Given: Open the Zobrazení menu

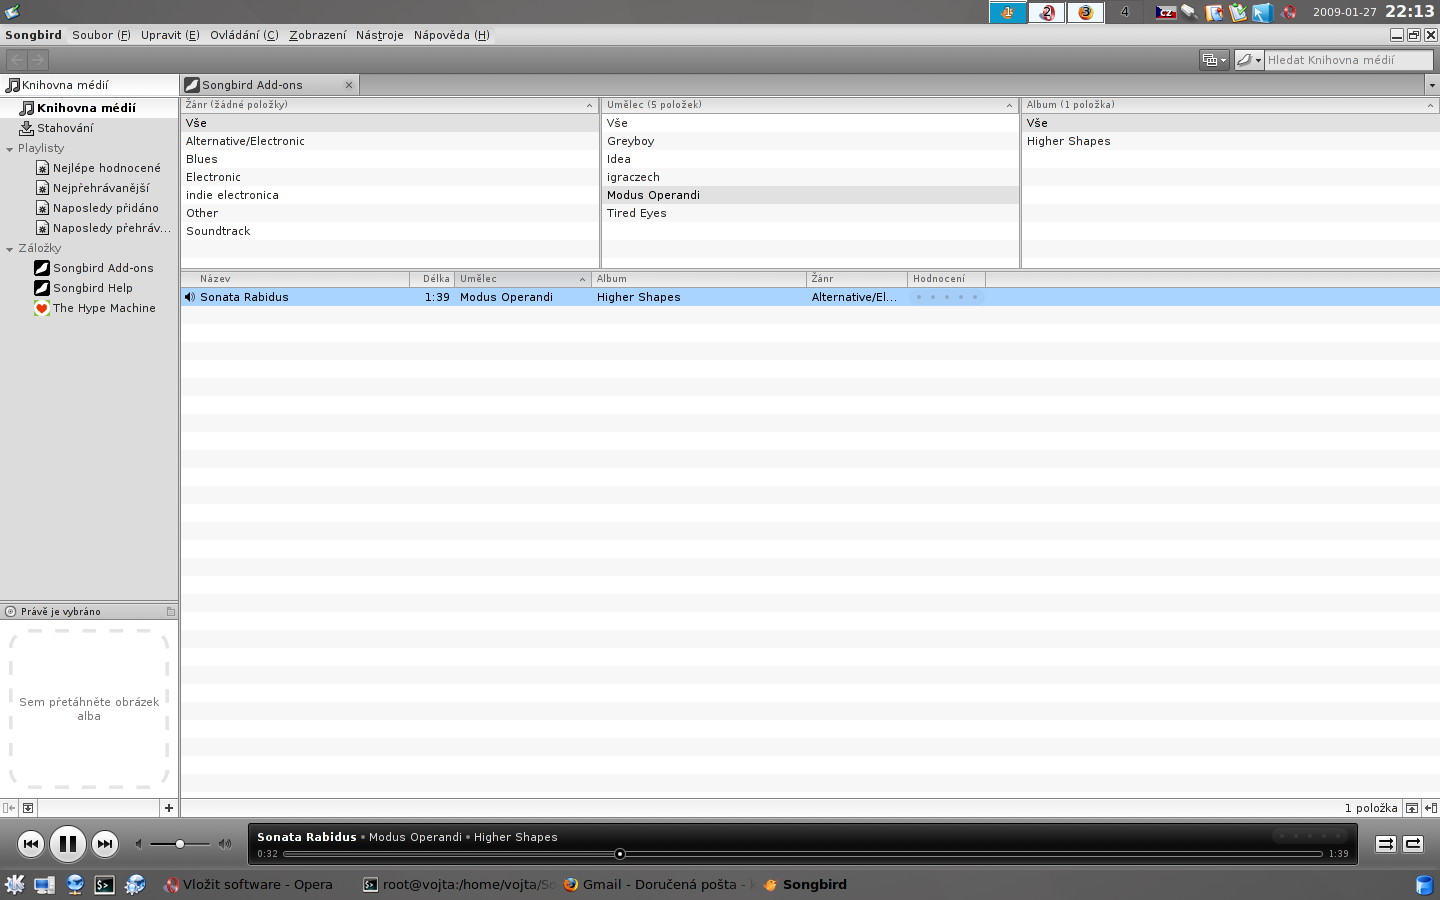Looking at the screenshot, I should coord(318,35).
